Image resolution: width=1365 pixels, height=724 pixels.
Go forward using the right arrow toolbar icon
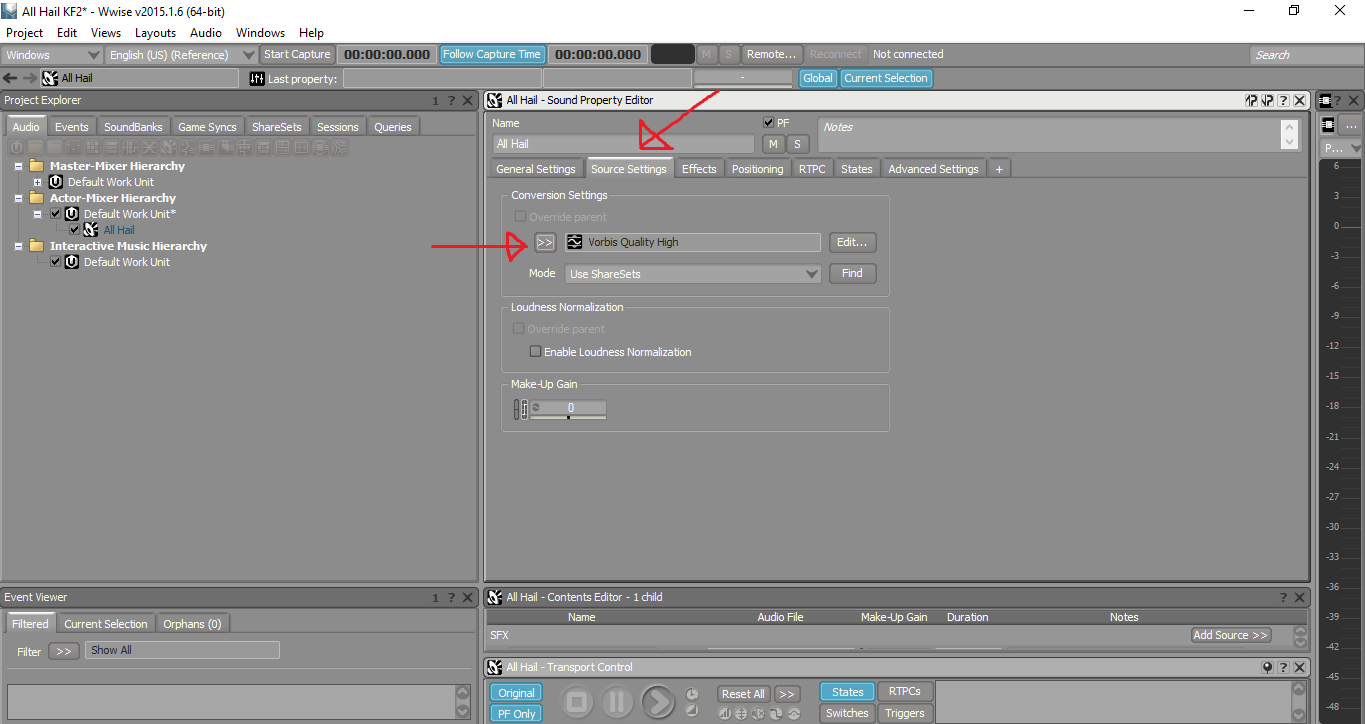(x=29, y=78)
